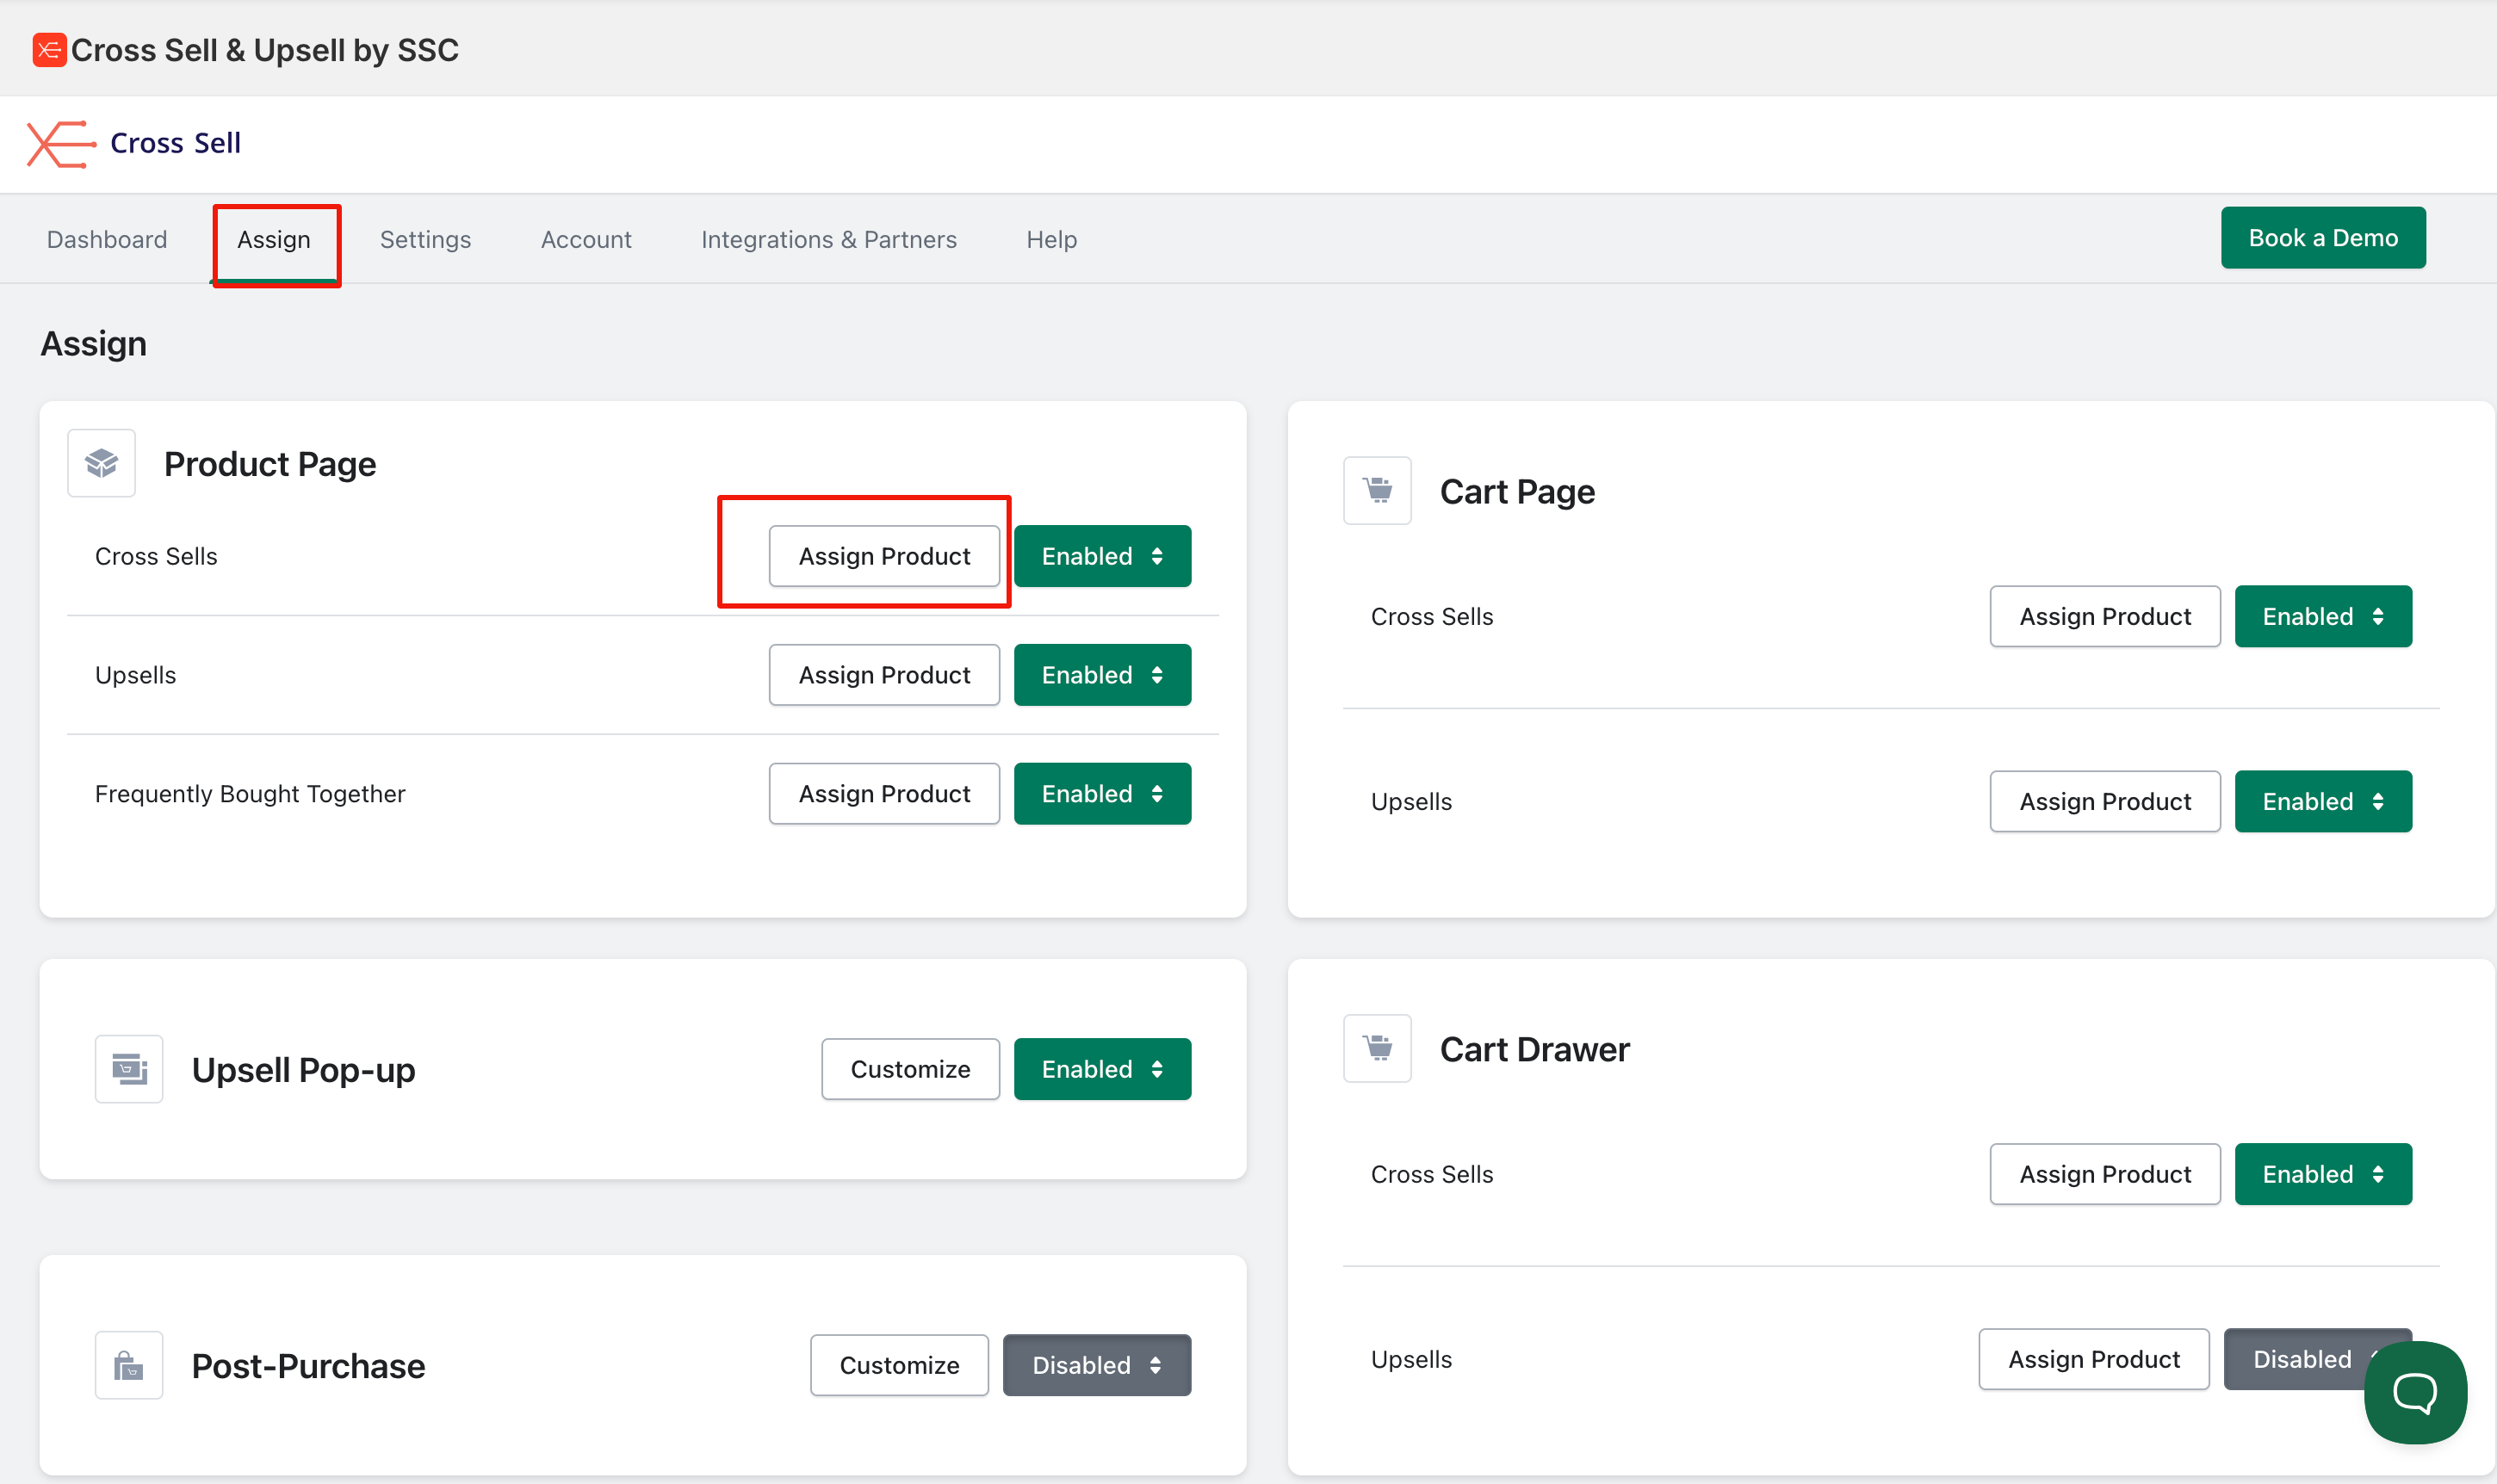Image resolution: width=2497 pixels, height=1484 pixels.
Task: Change Post-Purchase Disabled status dropdown
Action: click(1096, 1365)
